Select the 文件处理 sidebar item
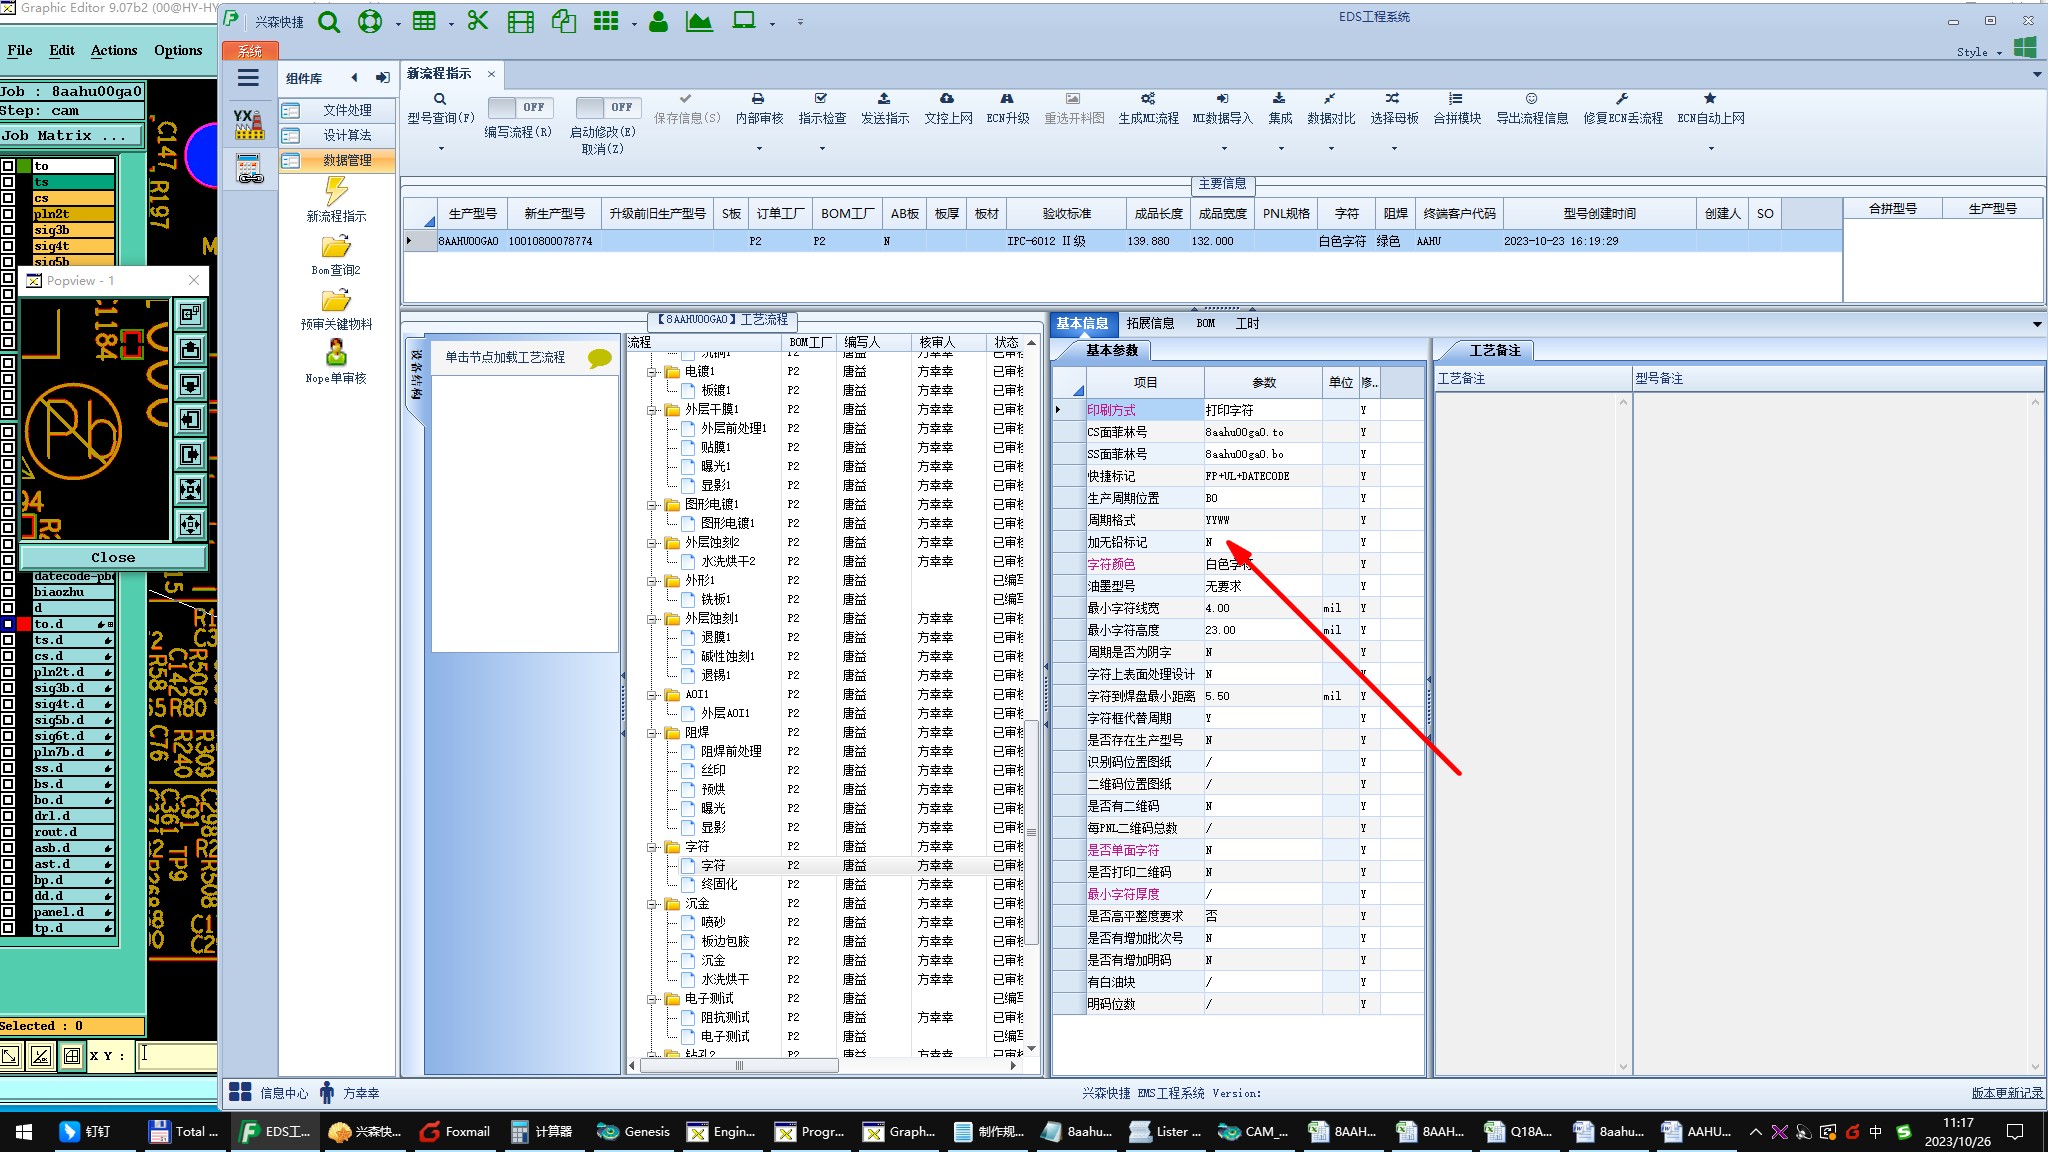The image size is (2048, 1152). pos(337,110)
